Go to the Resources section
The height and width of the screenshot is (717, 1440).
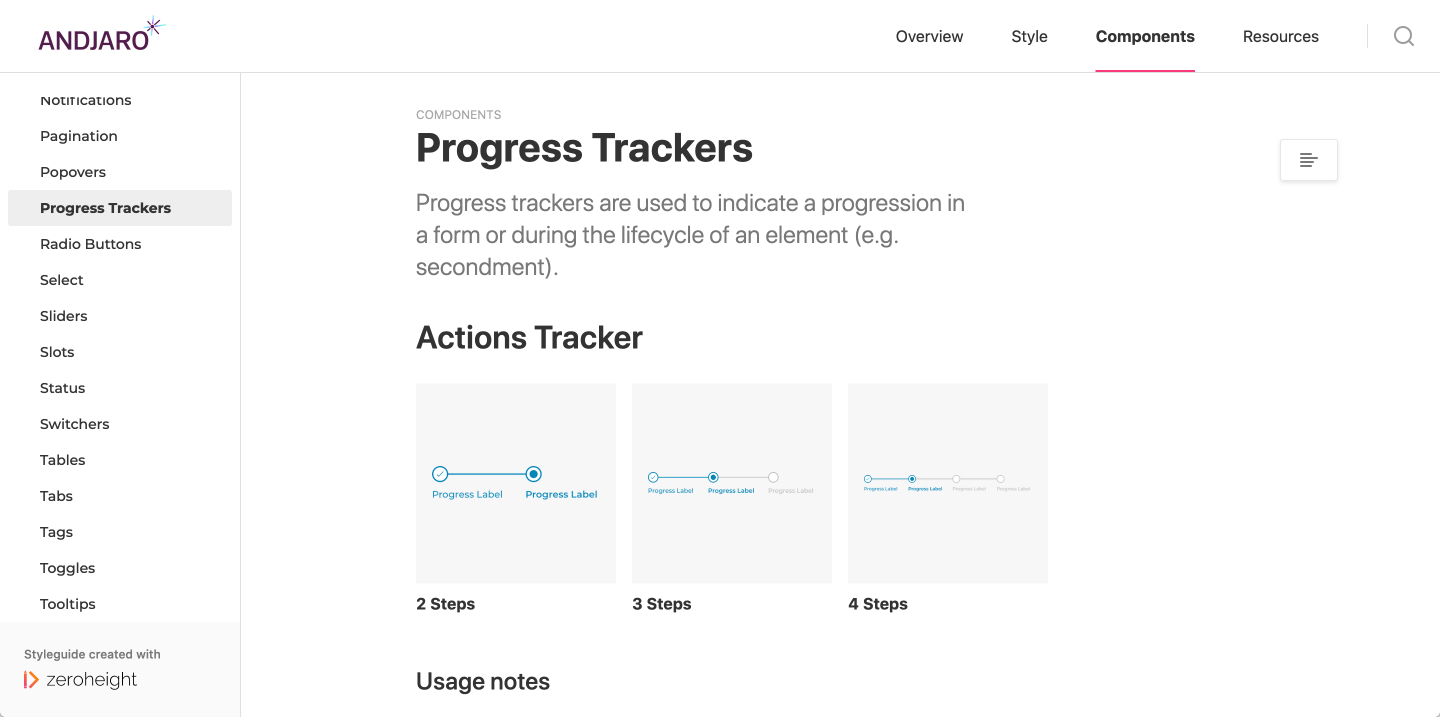[1281, 36]
